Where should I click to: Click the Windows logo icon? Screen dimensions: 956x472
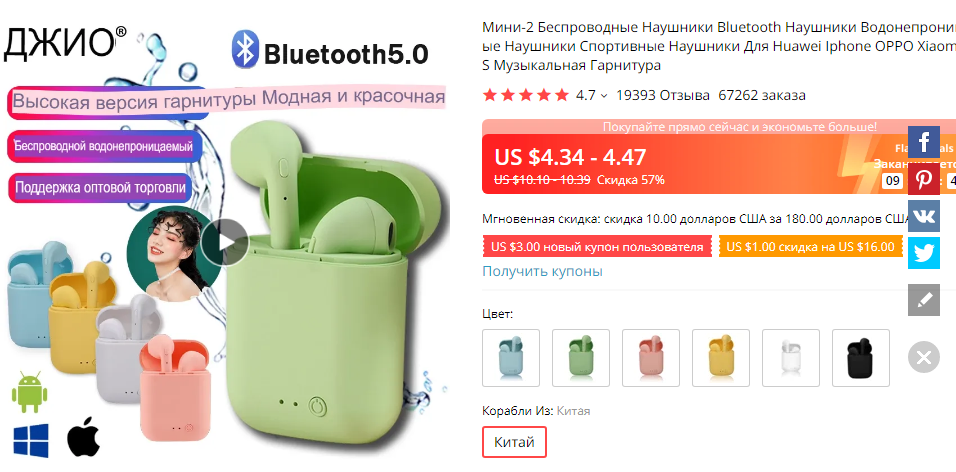tap(30, 440)
